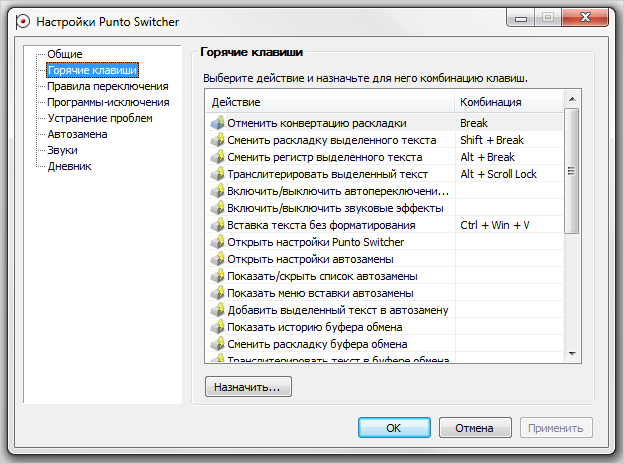
Task: Click the "Отмена" button
Action: point(474,428)
